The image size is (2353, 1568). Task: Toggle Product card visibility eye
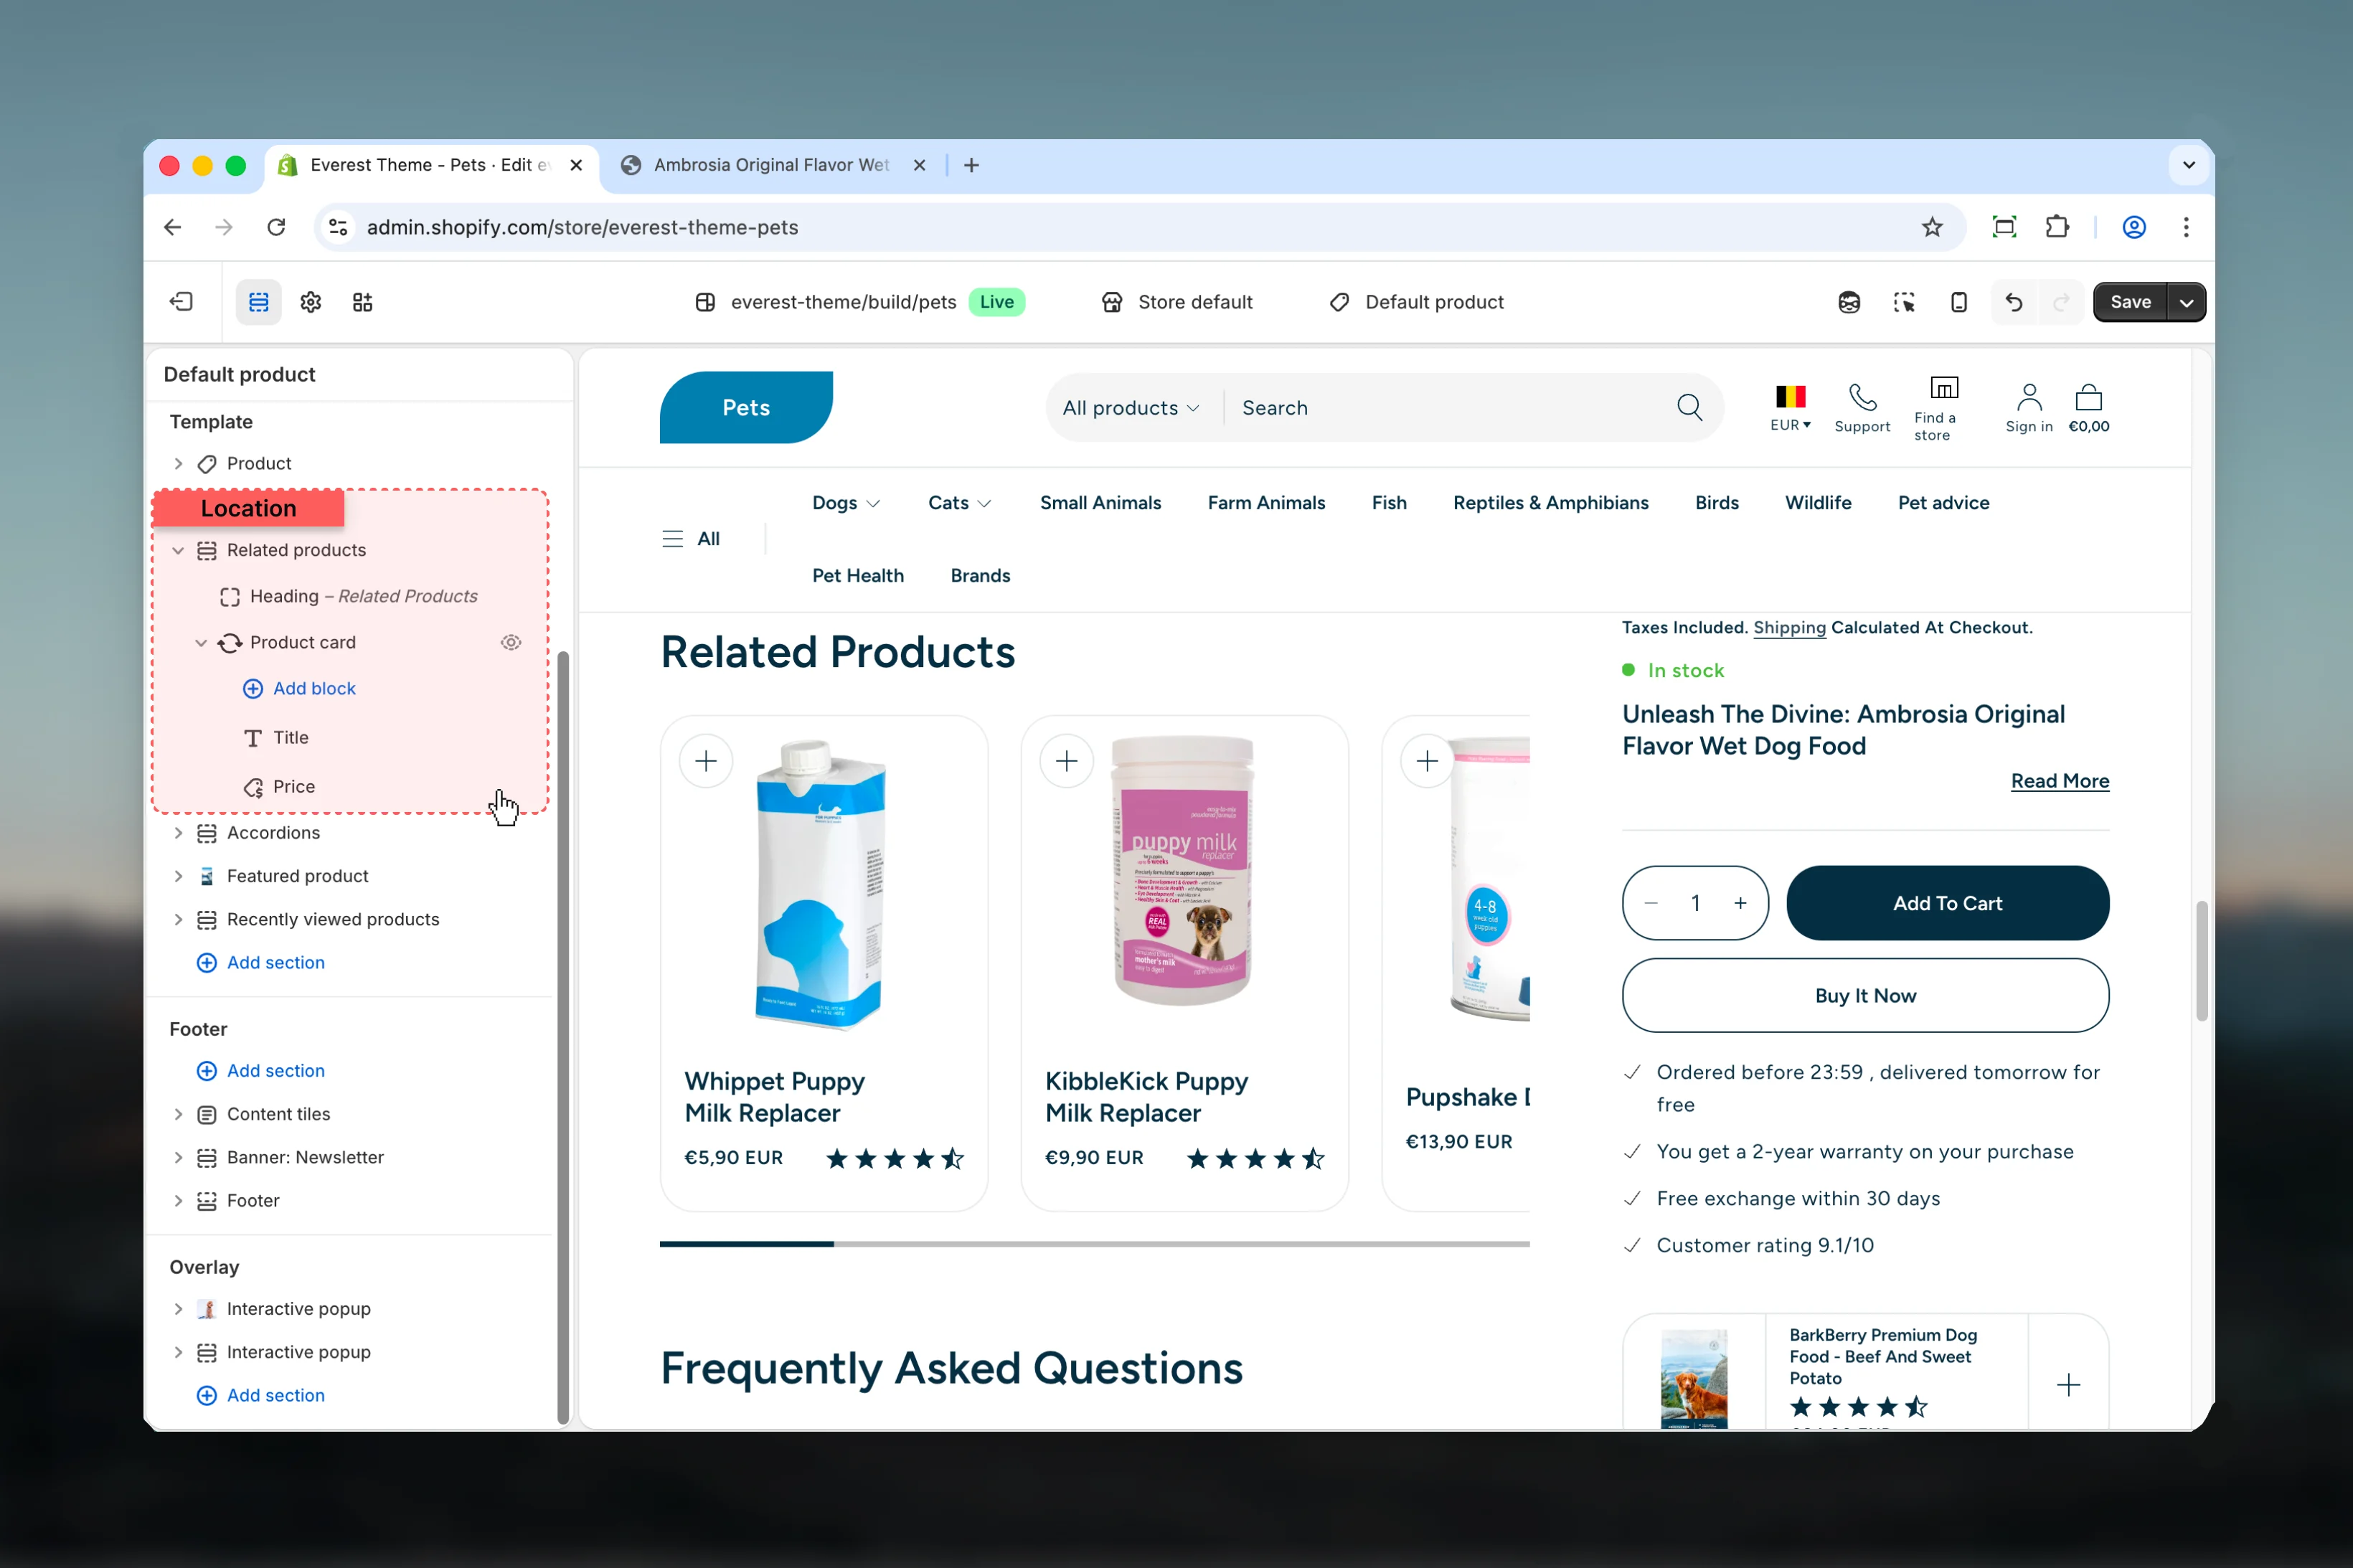511,642
